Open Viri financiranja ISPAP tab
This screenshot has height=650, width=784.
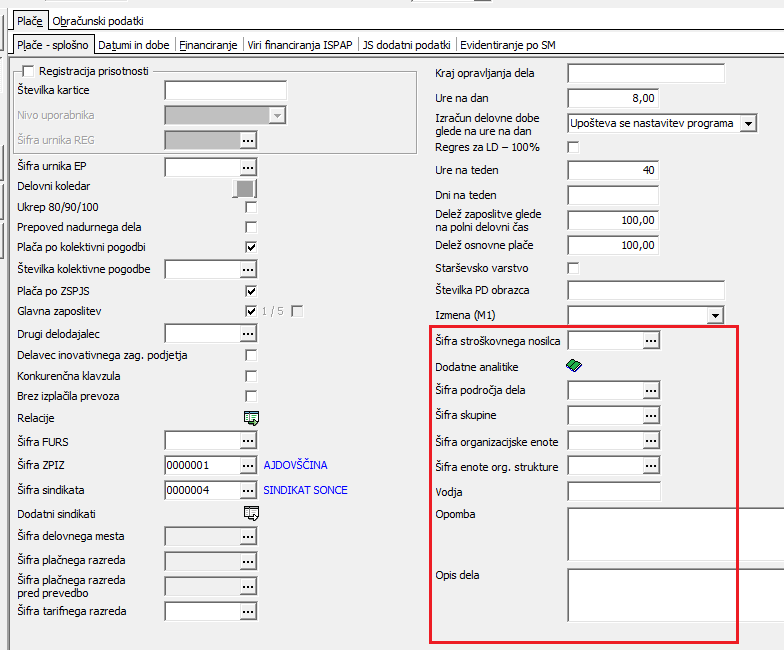point(300,45)
